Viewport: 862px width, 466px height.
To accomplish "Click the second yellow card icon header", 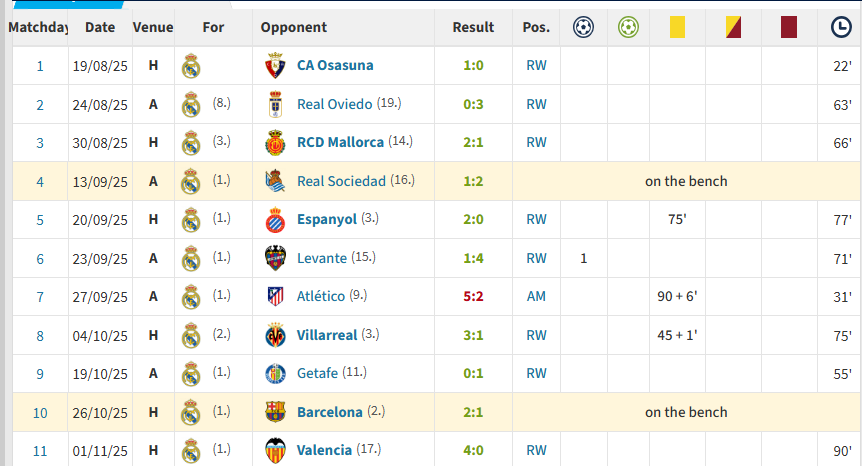I will [x=733, y=27].
